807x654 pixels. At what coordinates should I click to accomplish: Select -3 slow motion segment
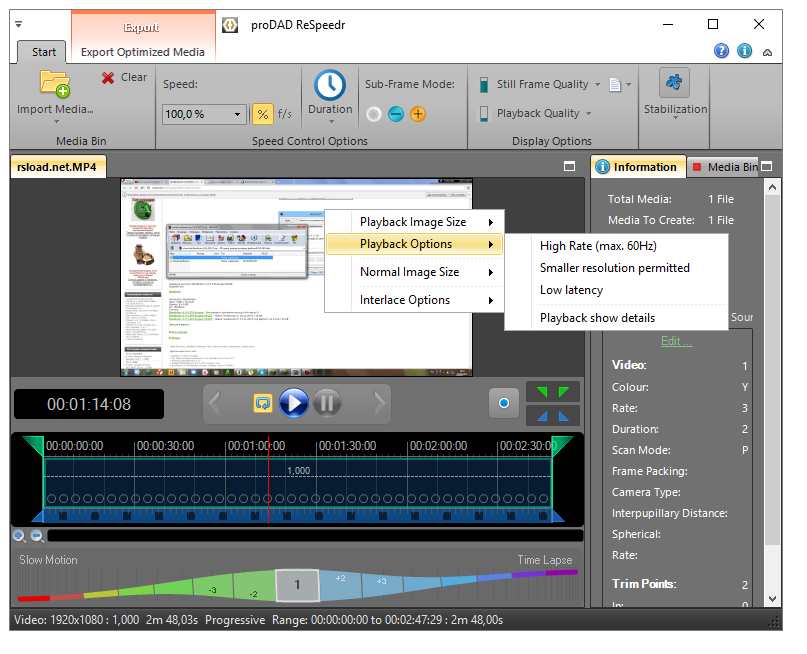[213, 587]
